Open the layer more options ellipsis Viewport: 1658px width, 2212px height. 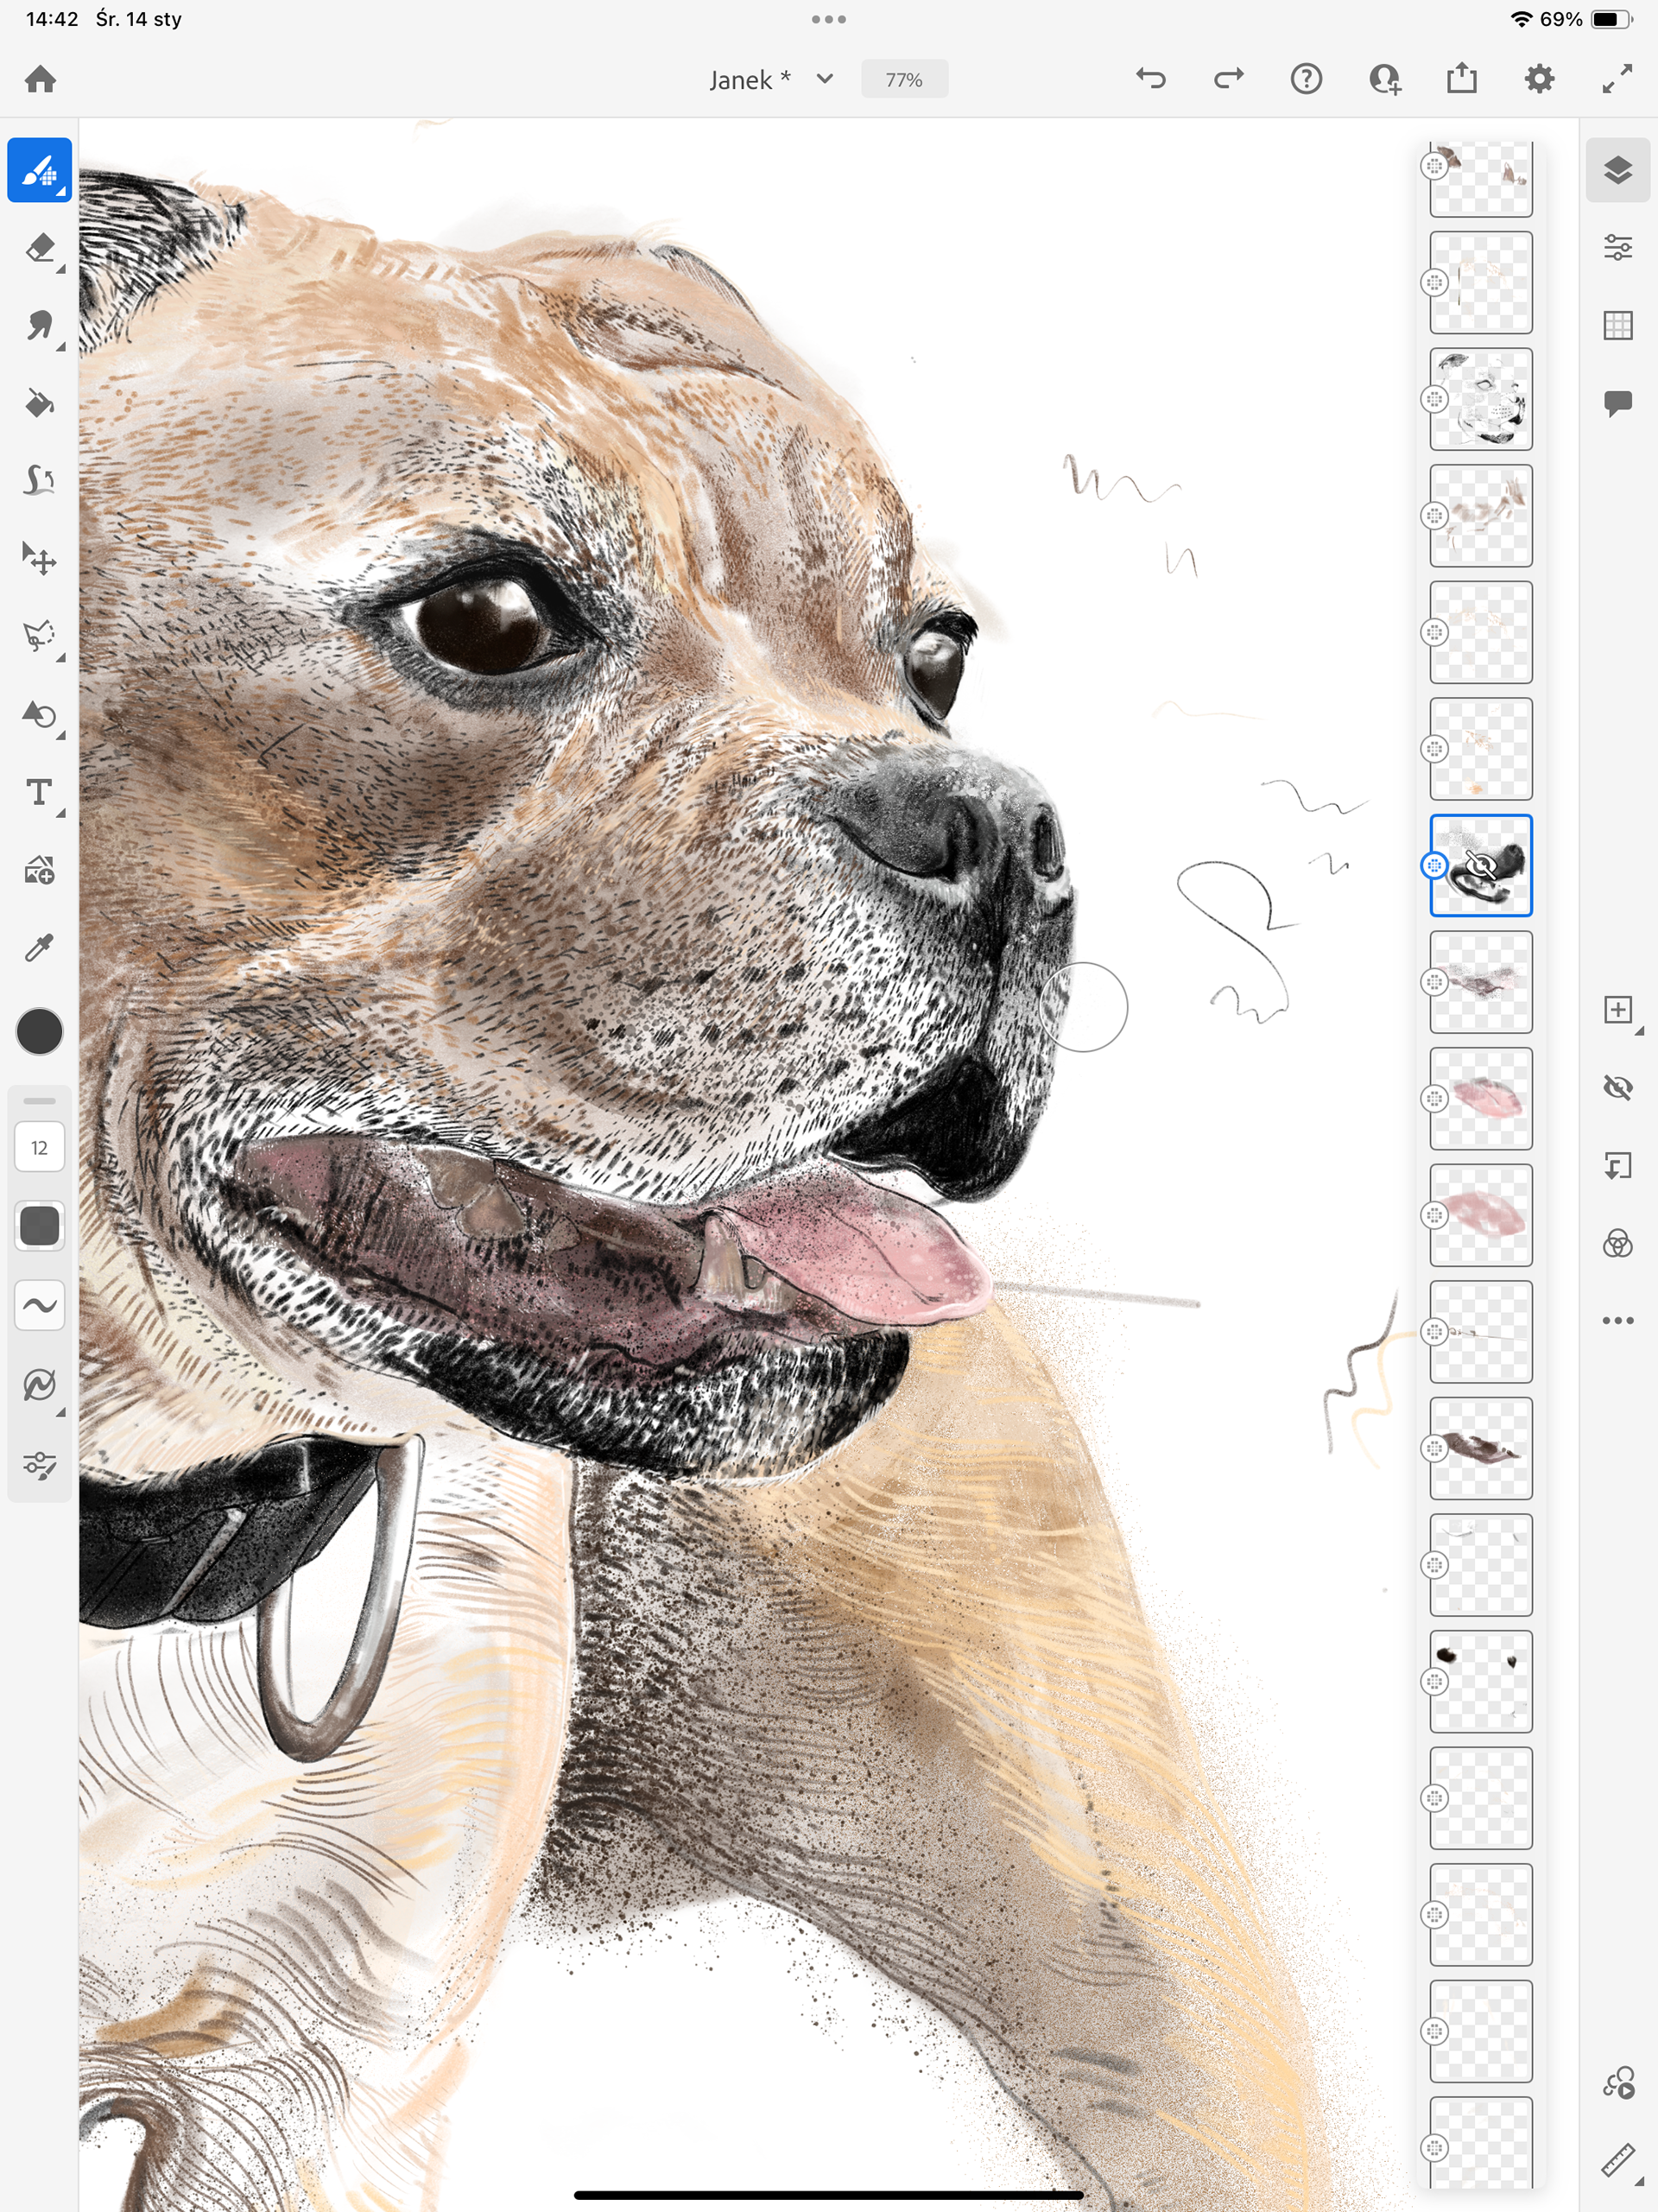1617,1321
